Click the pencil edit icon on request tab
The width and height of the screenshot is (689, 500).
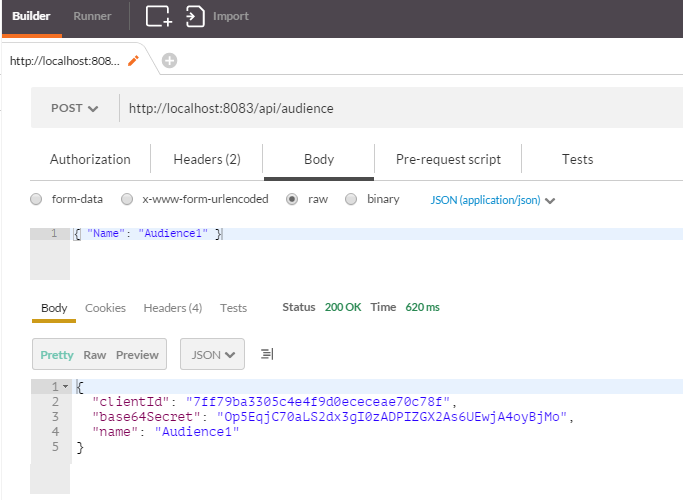(133, 61)
